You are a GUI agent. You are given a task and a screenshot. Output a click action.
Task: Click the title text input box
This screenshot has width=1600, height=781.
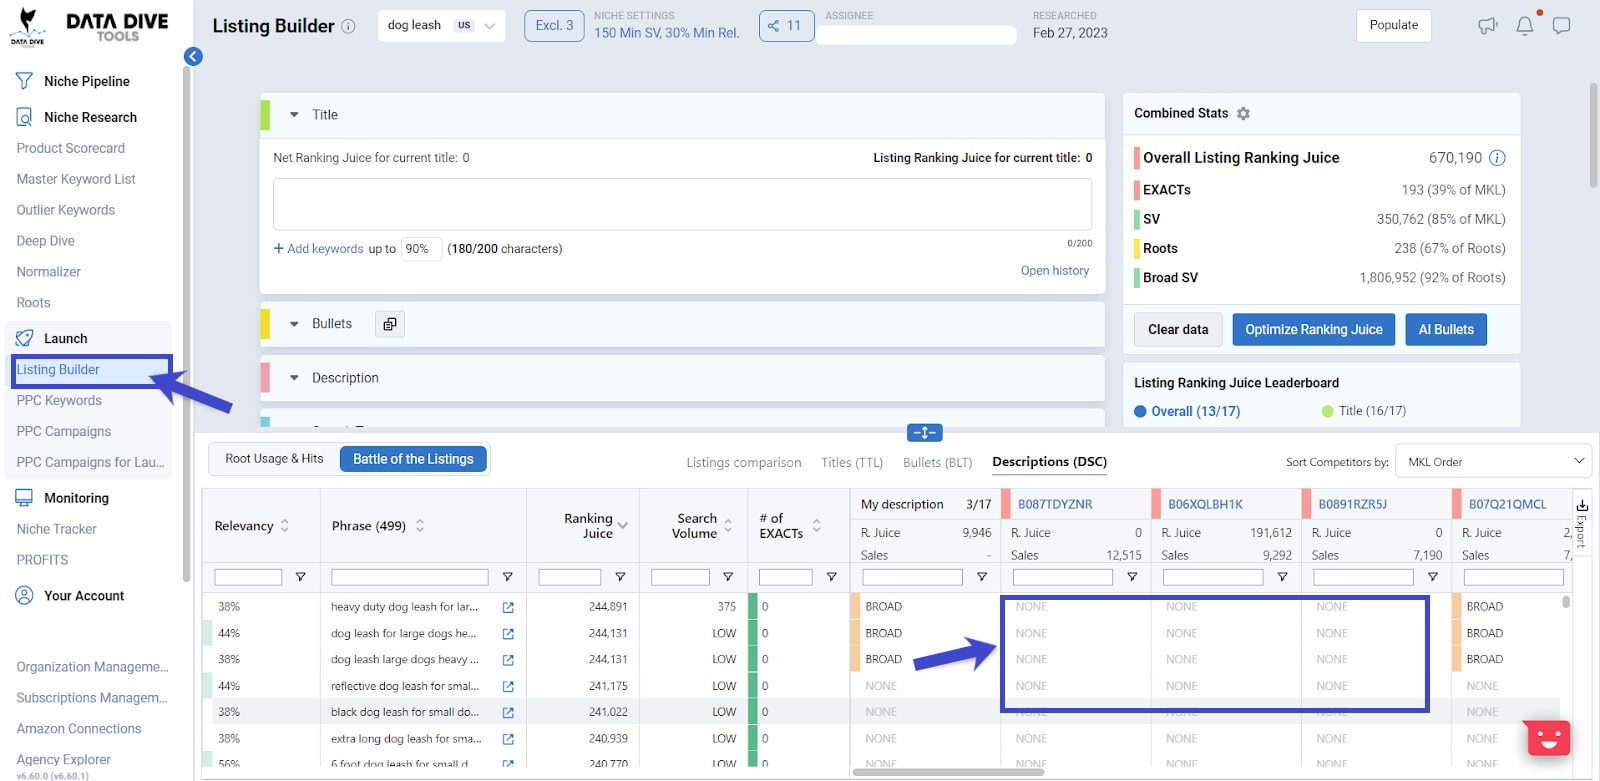coord(682,205)
